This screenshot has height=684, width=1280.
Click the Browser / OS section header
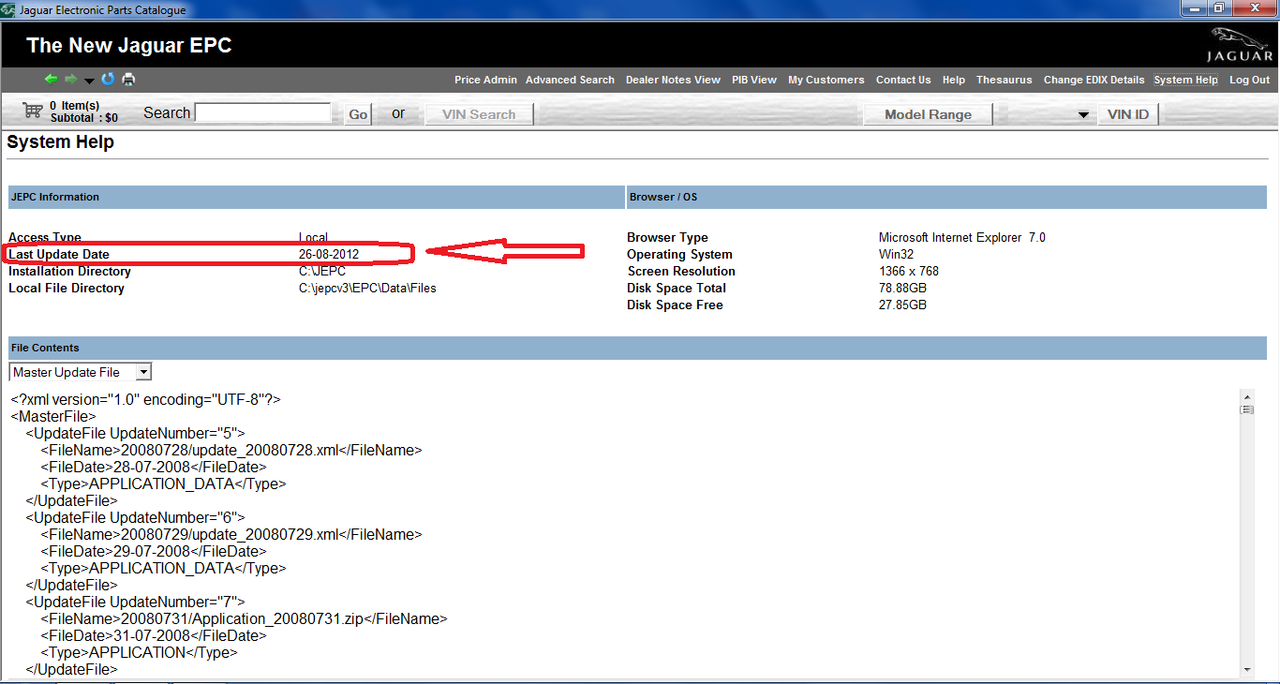point(946,197)
